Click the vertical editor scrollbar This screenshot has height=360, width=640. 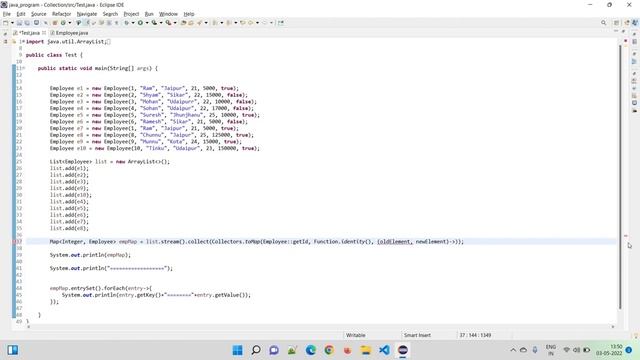coord(620,177)
